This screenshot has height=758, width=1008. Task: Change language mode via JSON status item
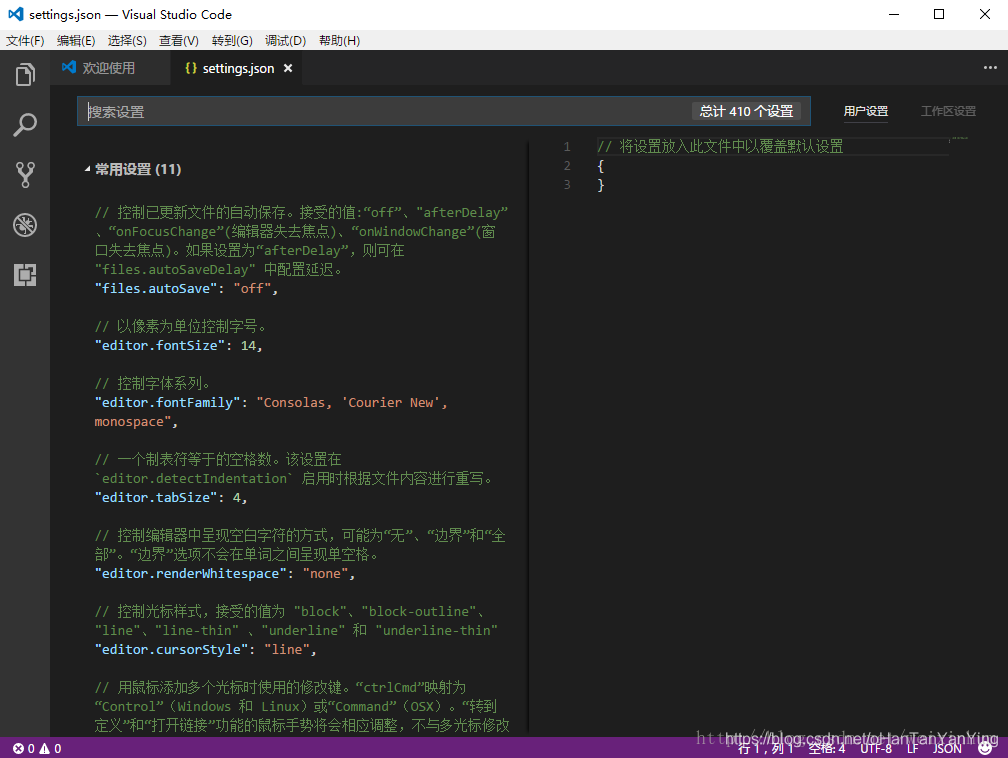click(946, 747)
